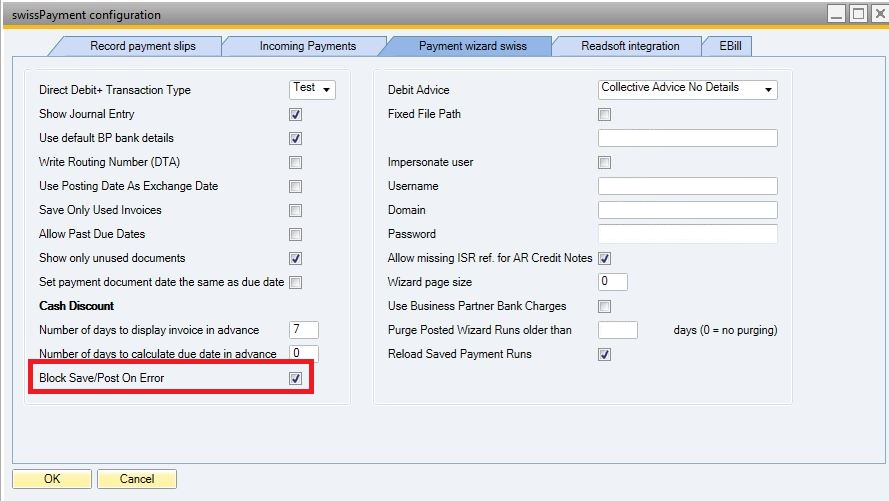Switch to the Incoming Payments tab
This screenshot has width=889, height=501.
pyautogui.click(x=307, y=46)
